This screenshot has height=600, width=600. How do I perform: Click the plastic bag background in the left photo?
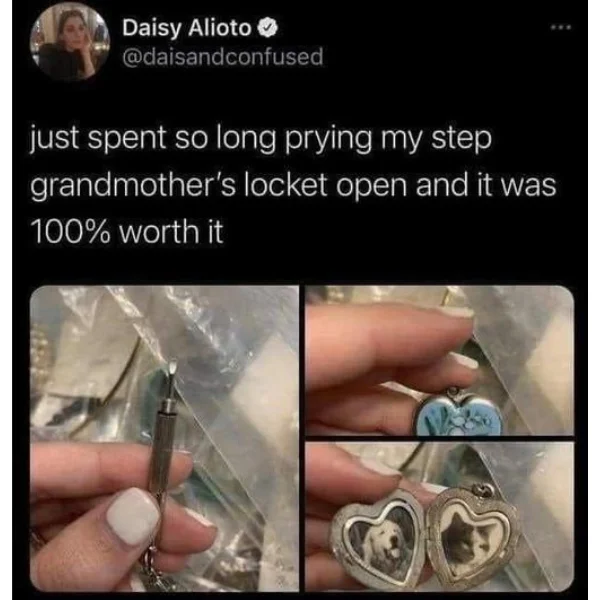pos(237,383)
